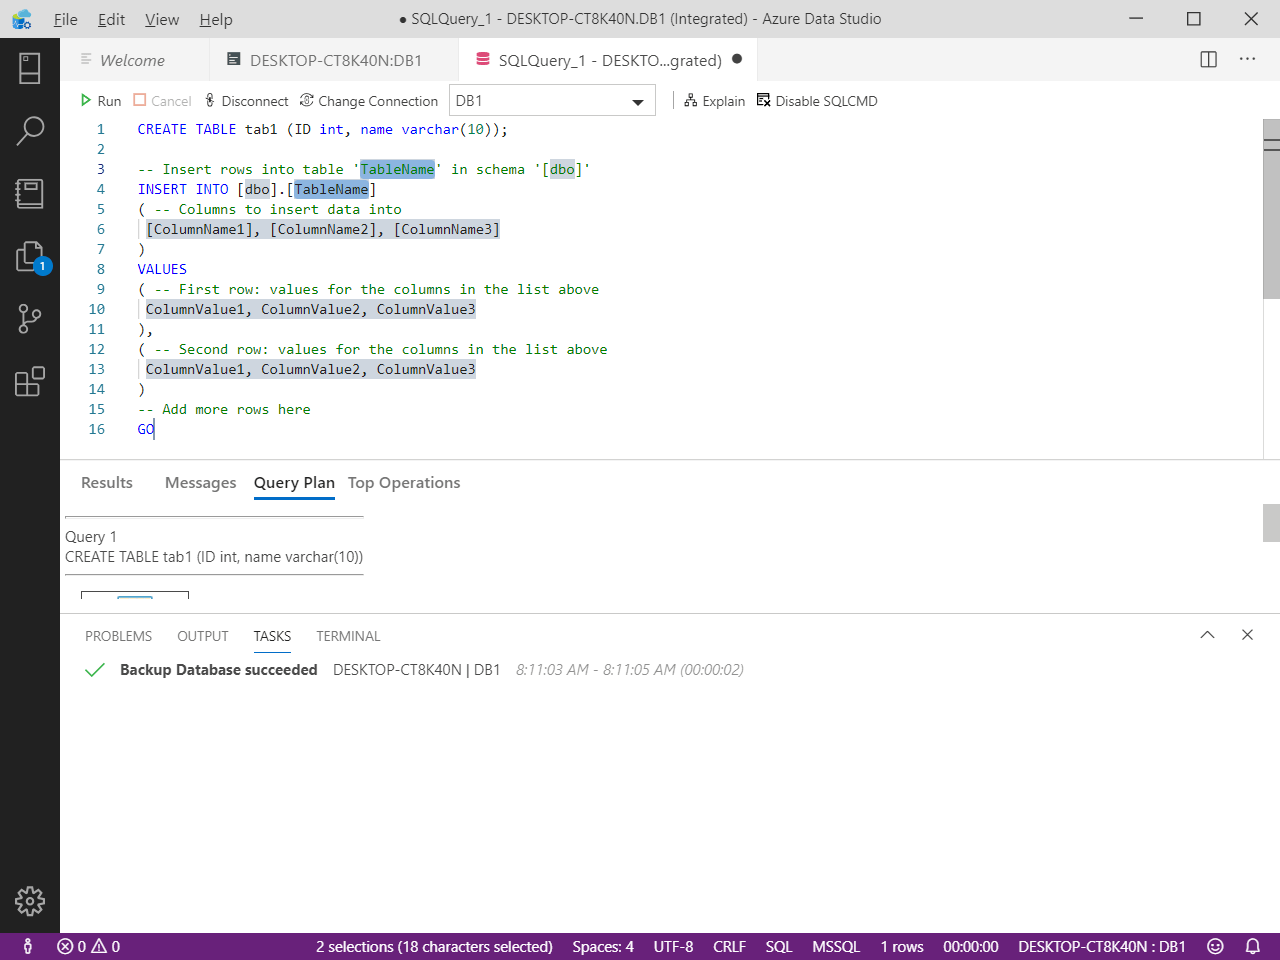Viewport: 1280px width, 960px height.
Task: Click the DESKTOP-CT8K40N : DB1 connection status
Action: (1102, 946)
